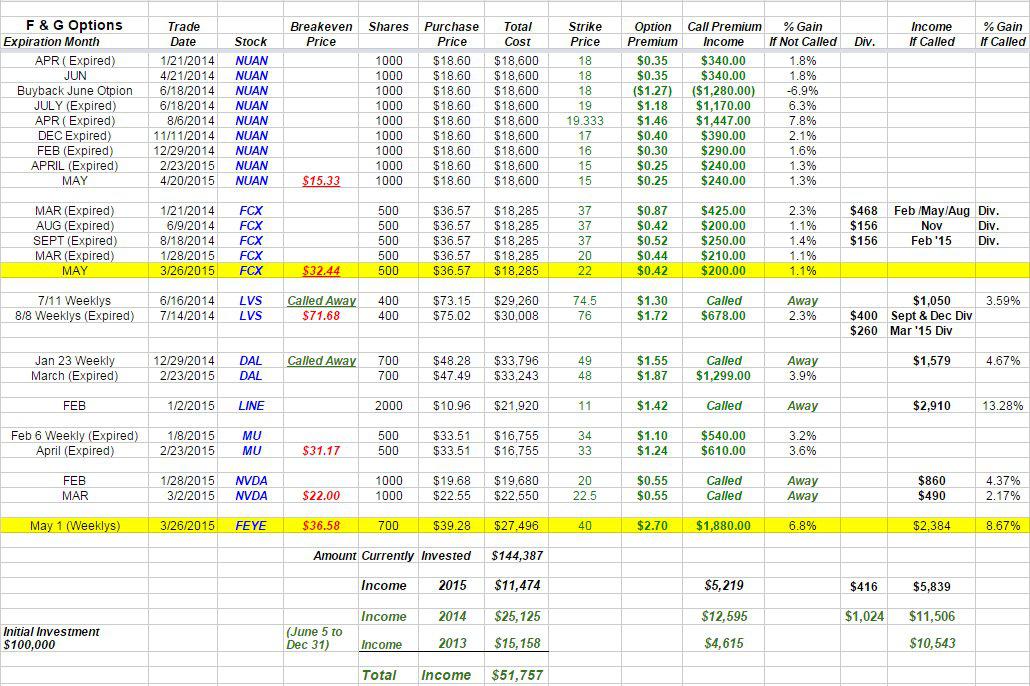Select the $1,299.00 DAL income cell
Image resolution: width=1030 pixels, height=686 pixels.
tap(723, 376)
